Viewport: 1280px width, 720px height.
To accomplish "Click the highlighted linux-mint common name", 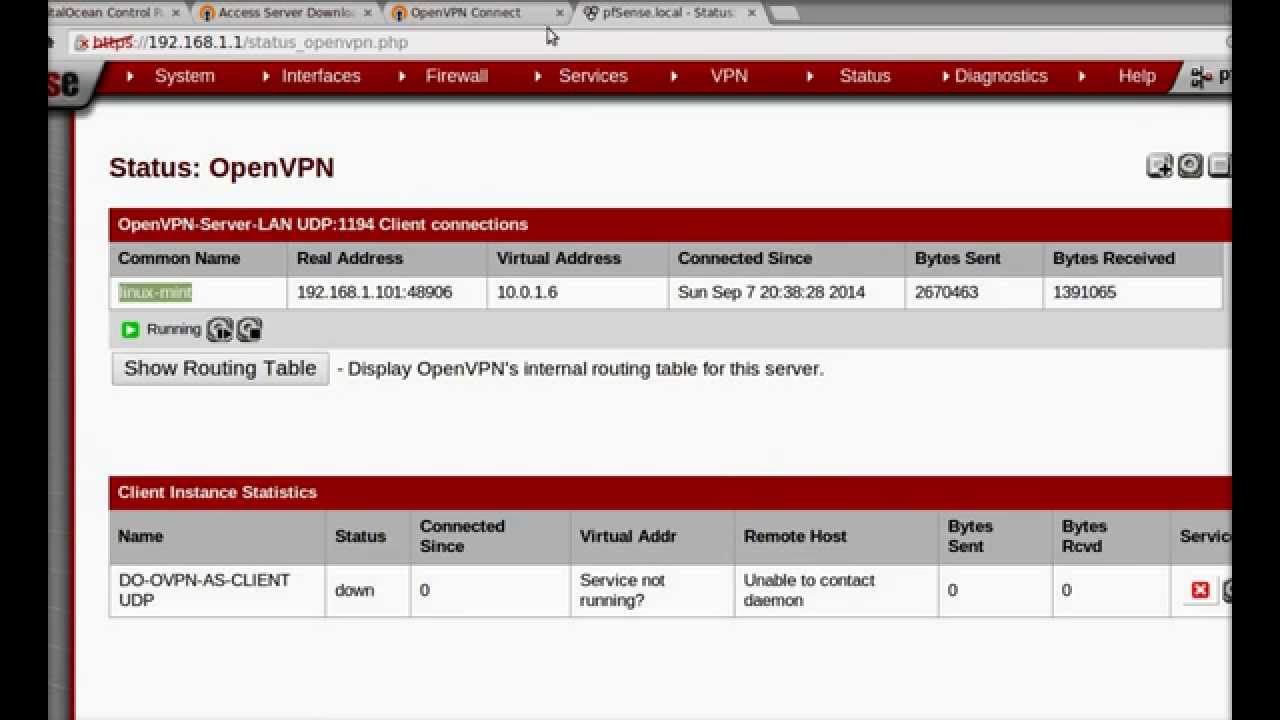I will [155, 292].
